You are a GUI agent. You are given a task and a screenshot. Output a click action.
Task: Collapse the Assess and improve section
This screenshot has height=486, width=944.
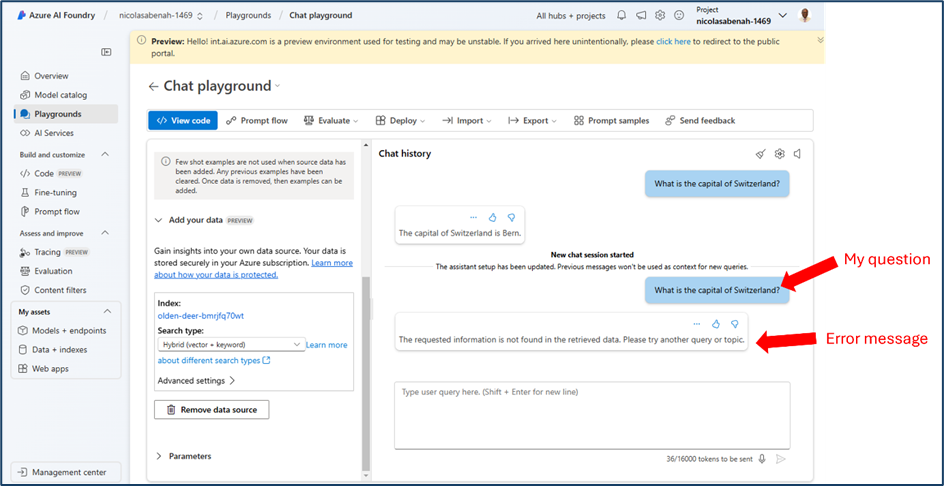(x=105, y=233)
